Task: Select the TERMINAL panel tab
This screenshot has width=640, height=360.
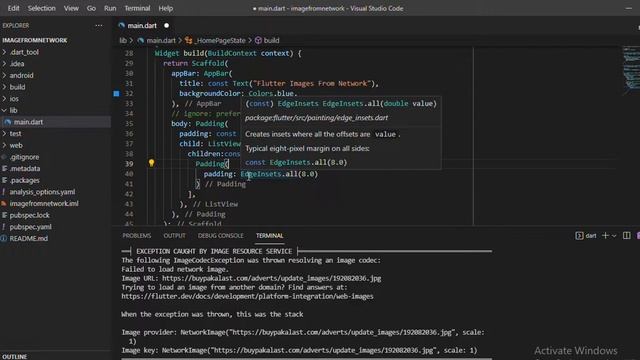Action: coord(269,236)
